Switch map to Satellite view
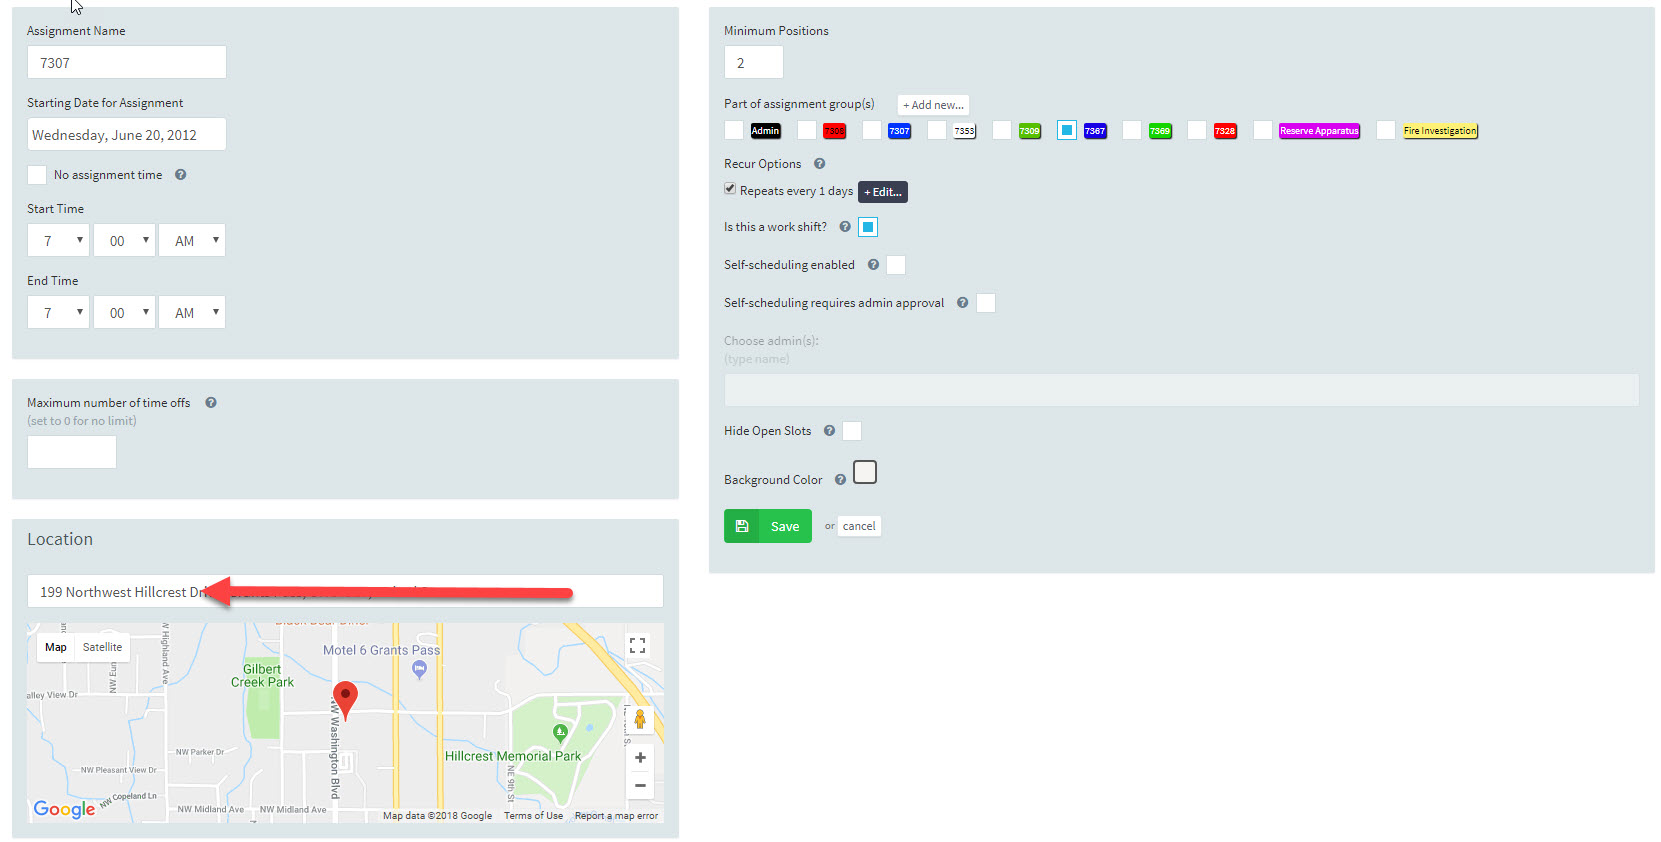This screenshot has height=842, width=1661. pos(102,647)
